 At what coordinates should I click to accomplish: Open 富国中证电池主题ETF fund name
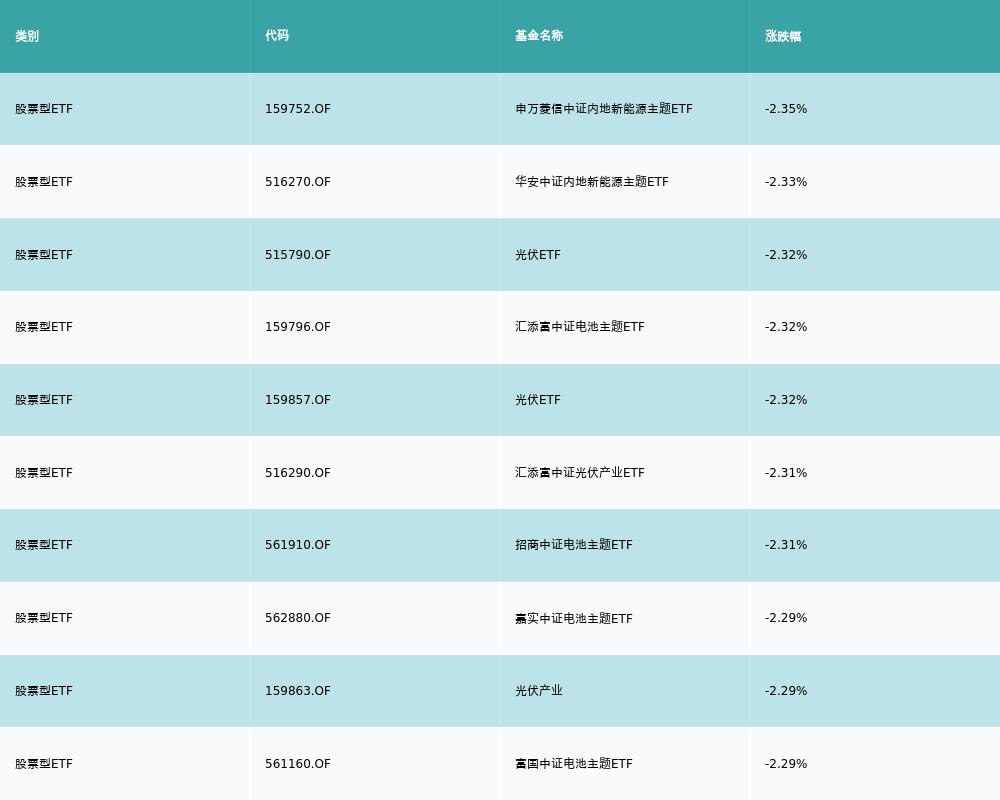pos(574,764)
